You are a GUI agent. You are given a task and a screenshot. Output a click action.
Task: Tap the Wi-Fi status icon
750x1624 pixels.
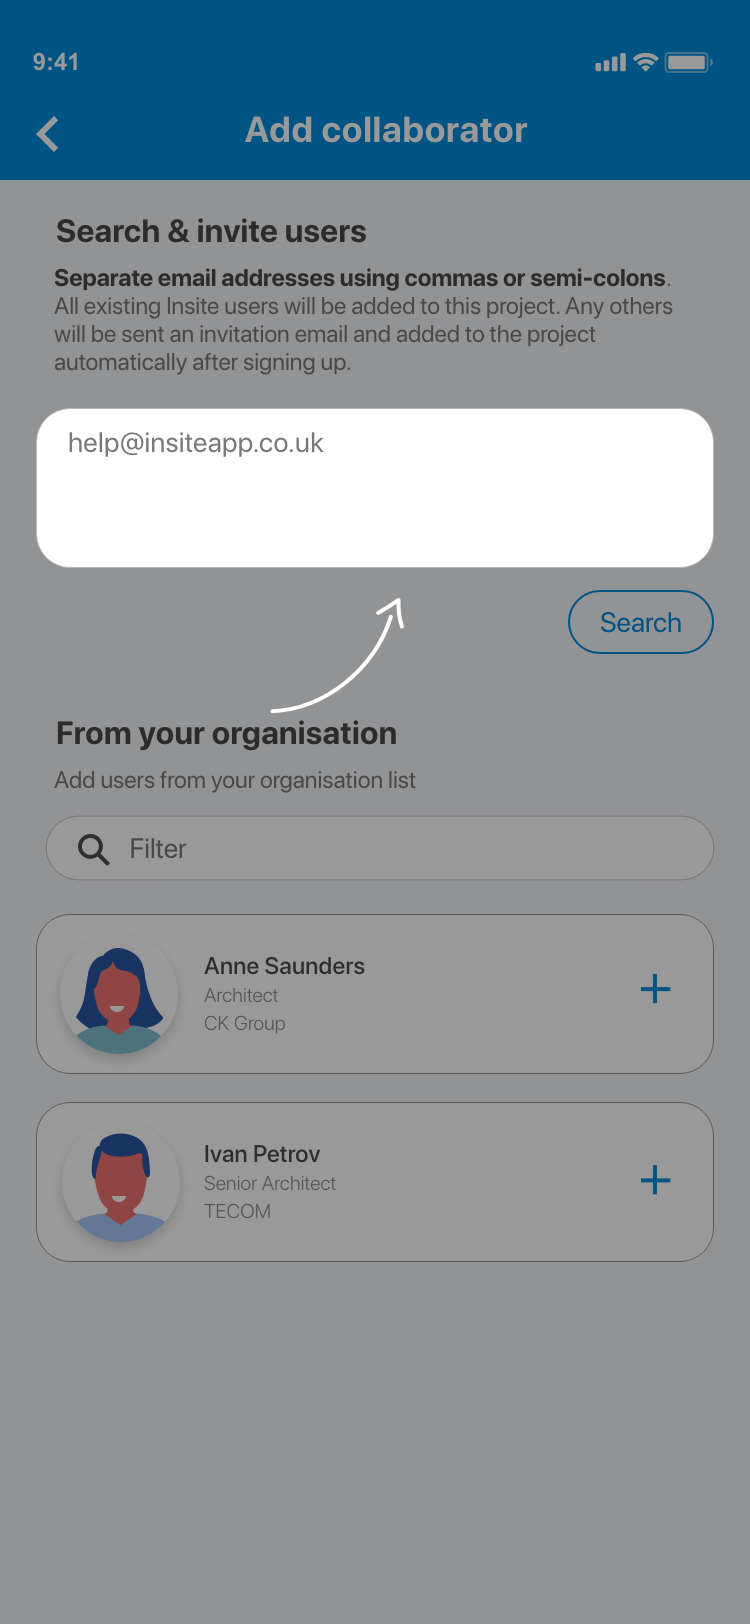click(x=646, y=62)
